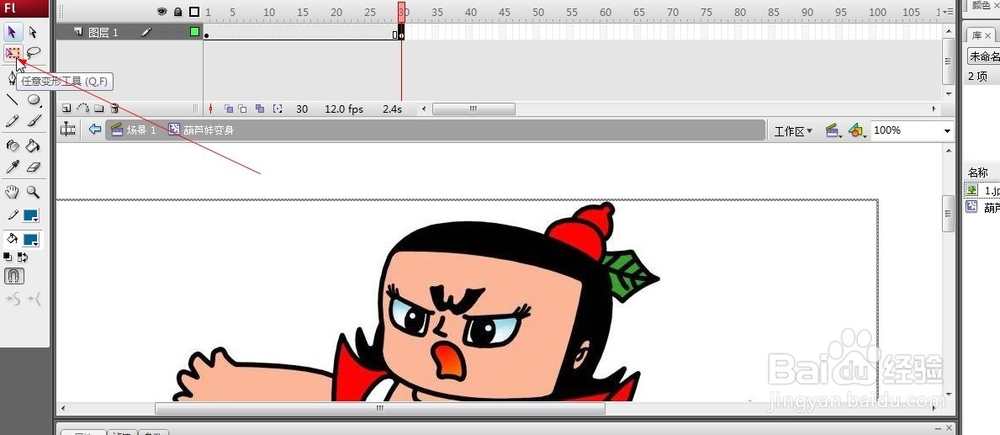Viewport: 1000px width, 435px height.
Task: Click 葫芦娃变身 symbol in edit bar
Action: pyautogui.click(x=201, y=130)
